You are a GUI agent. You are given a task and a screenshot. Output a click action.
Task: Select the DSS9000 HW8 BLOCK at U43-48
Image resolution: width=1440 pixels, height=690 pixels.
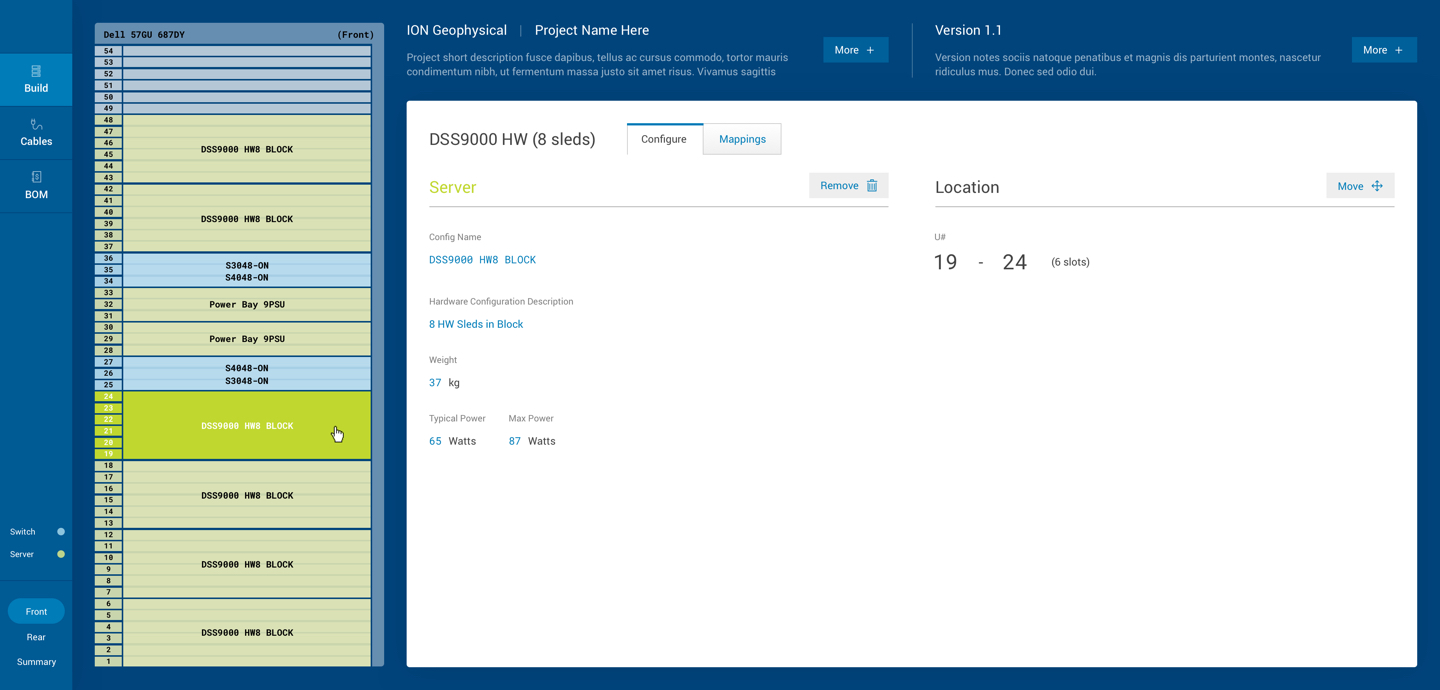tap(247, 149)
